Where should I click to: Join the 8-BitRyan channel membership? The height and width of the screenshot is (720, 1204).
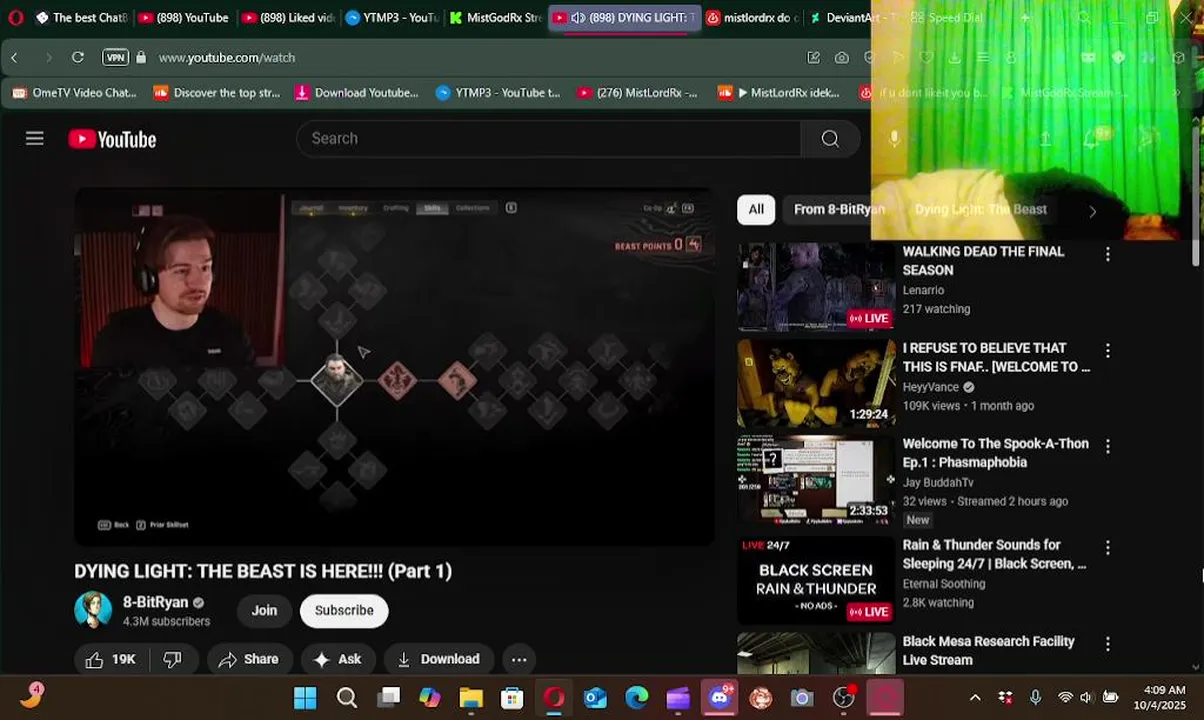tap(264, 610)
